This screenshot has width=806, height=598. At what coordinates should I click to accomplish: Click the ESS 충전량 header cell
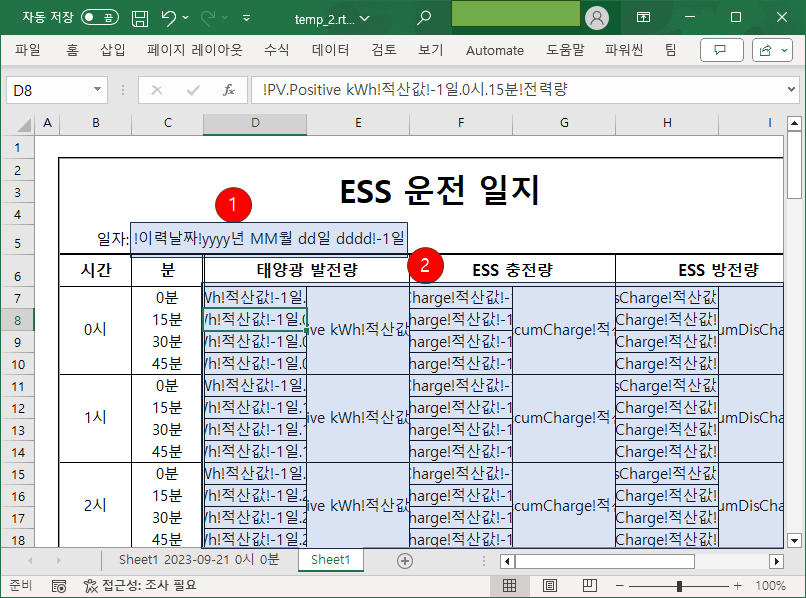(512, 270)
